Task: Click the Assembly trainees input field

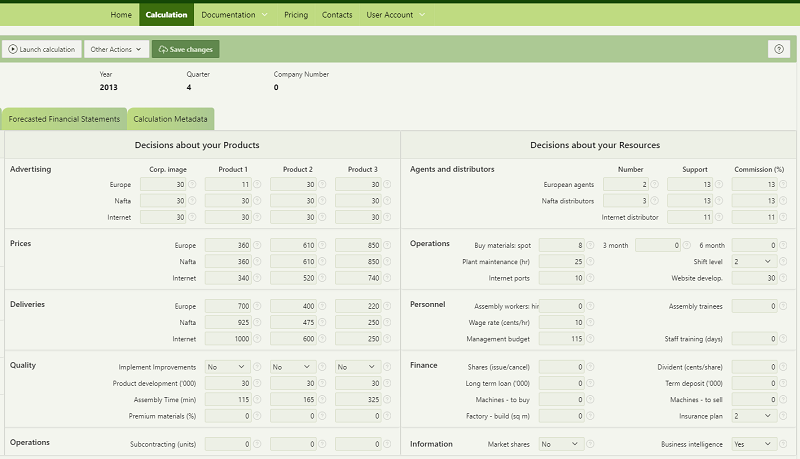Action: coord(754,305)
